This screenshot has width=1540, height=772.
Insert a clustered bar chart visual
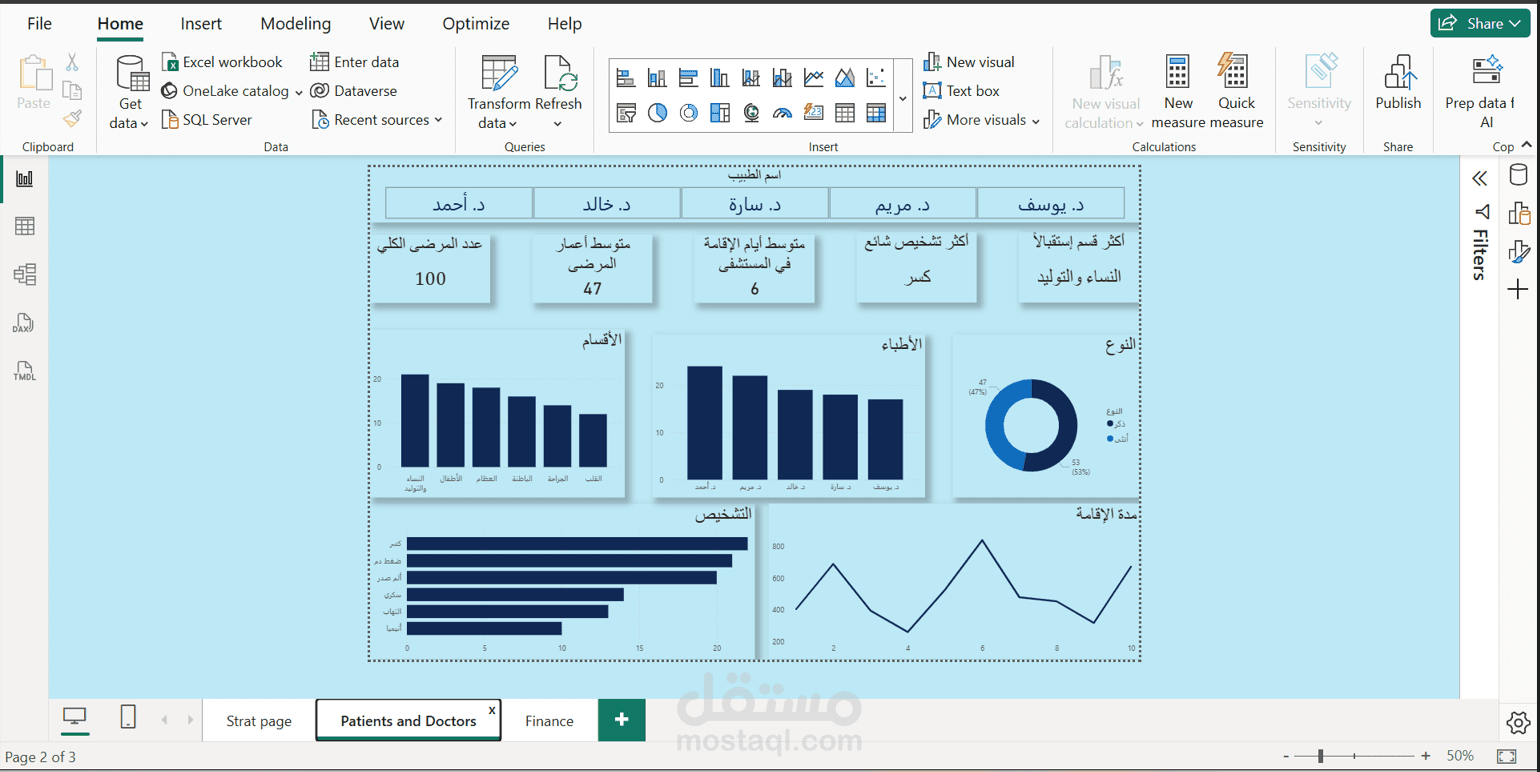688,77
